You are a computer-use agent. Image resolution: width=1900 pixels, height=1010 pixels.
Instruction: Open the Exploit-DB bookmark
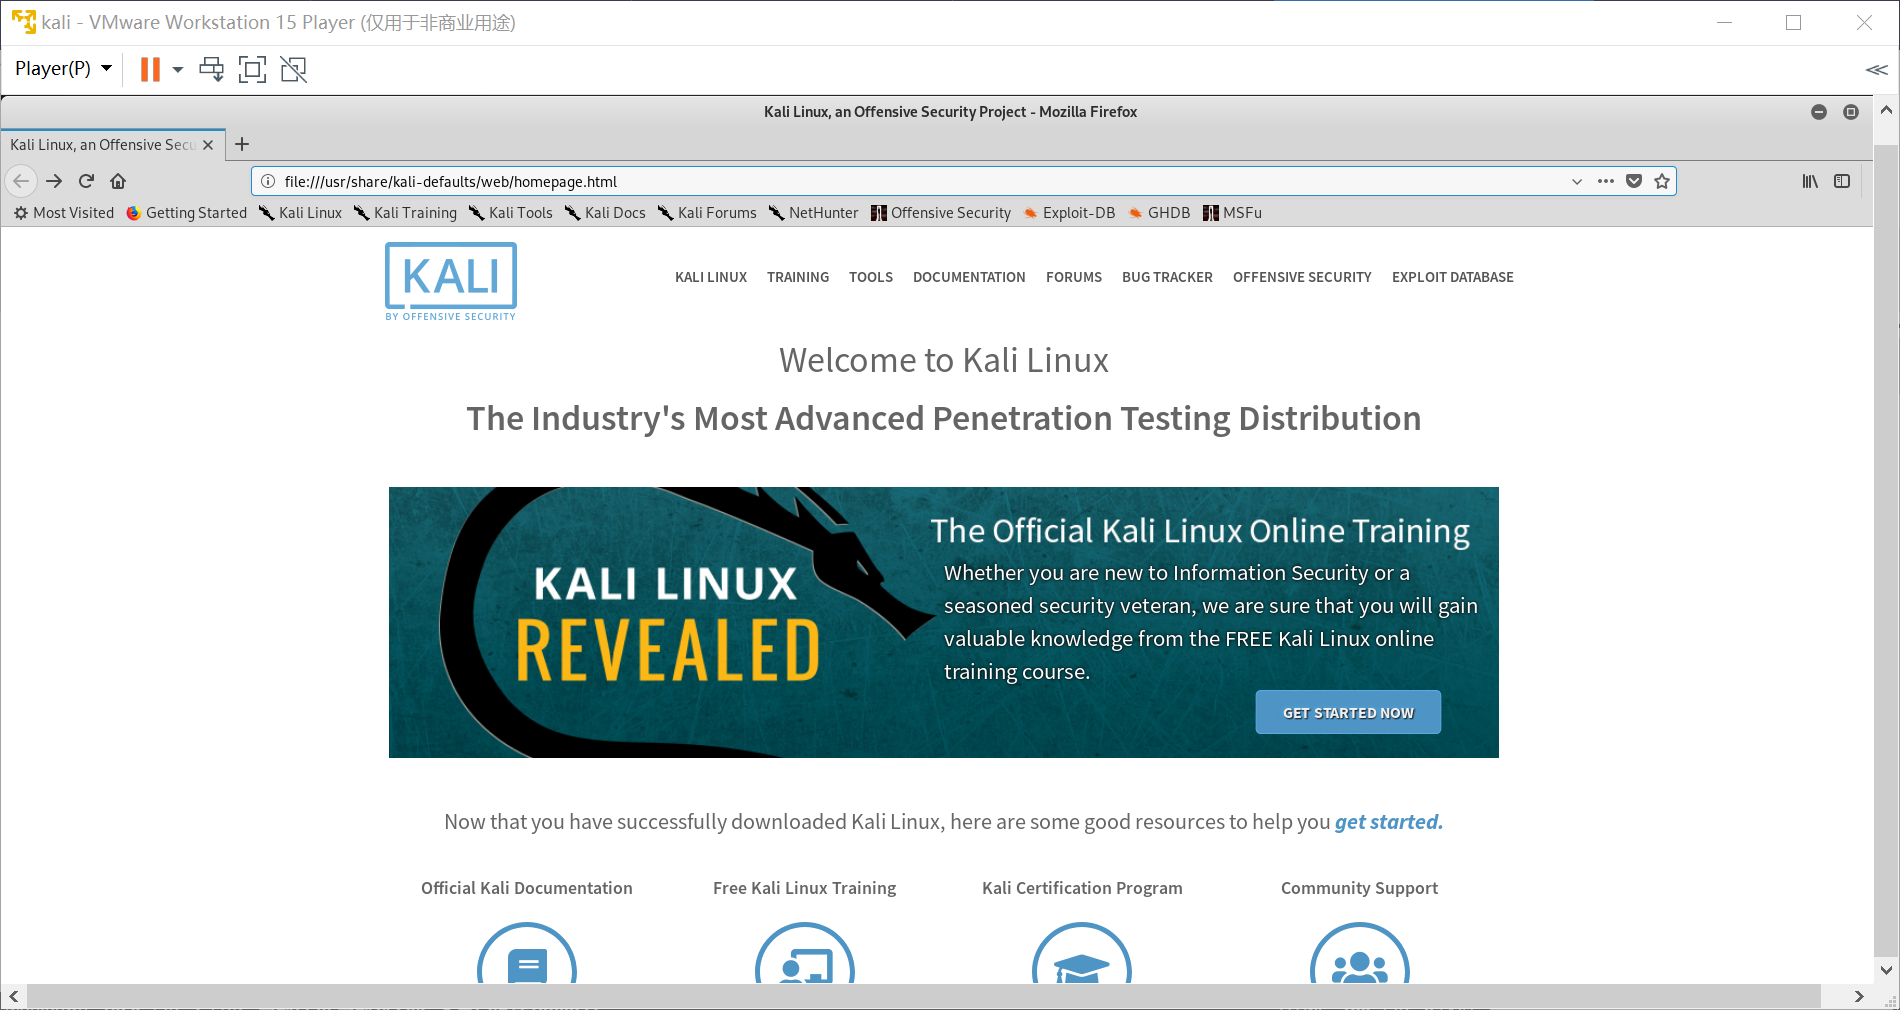coord(1069,213)
